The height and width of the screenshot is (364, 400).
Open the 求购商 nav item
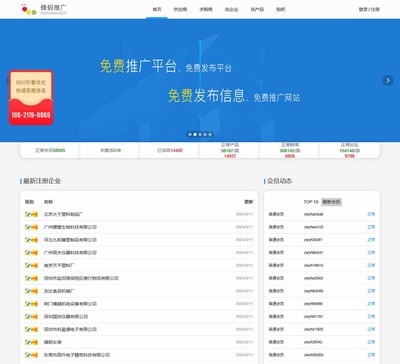tap(206, 9)
